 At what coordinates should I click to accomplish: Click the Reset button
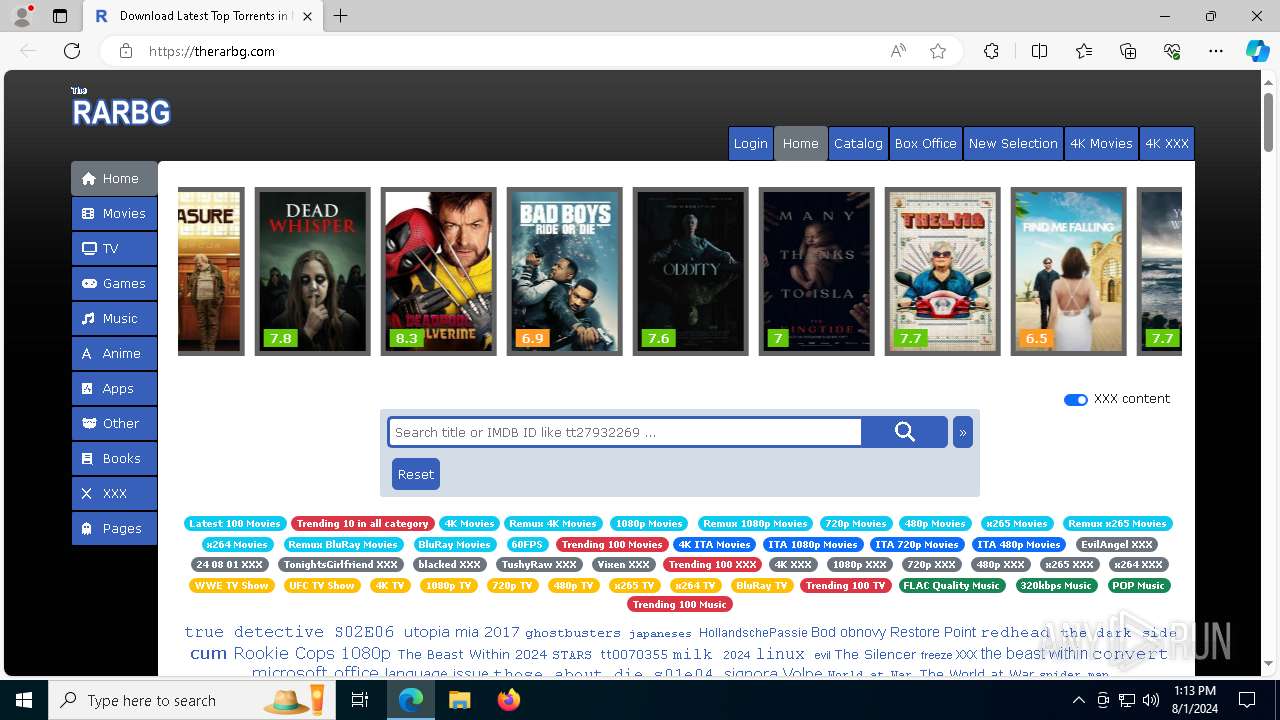click(416, 474)
